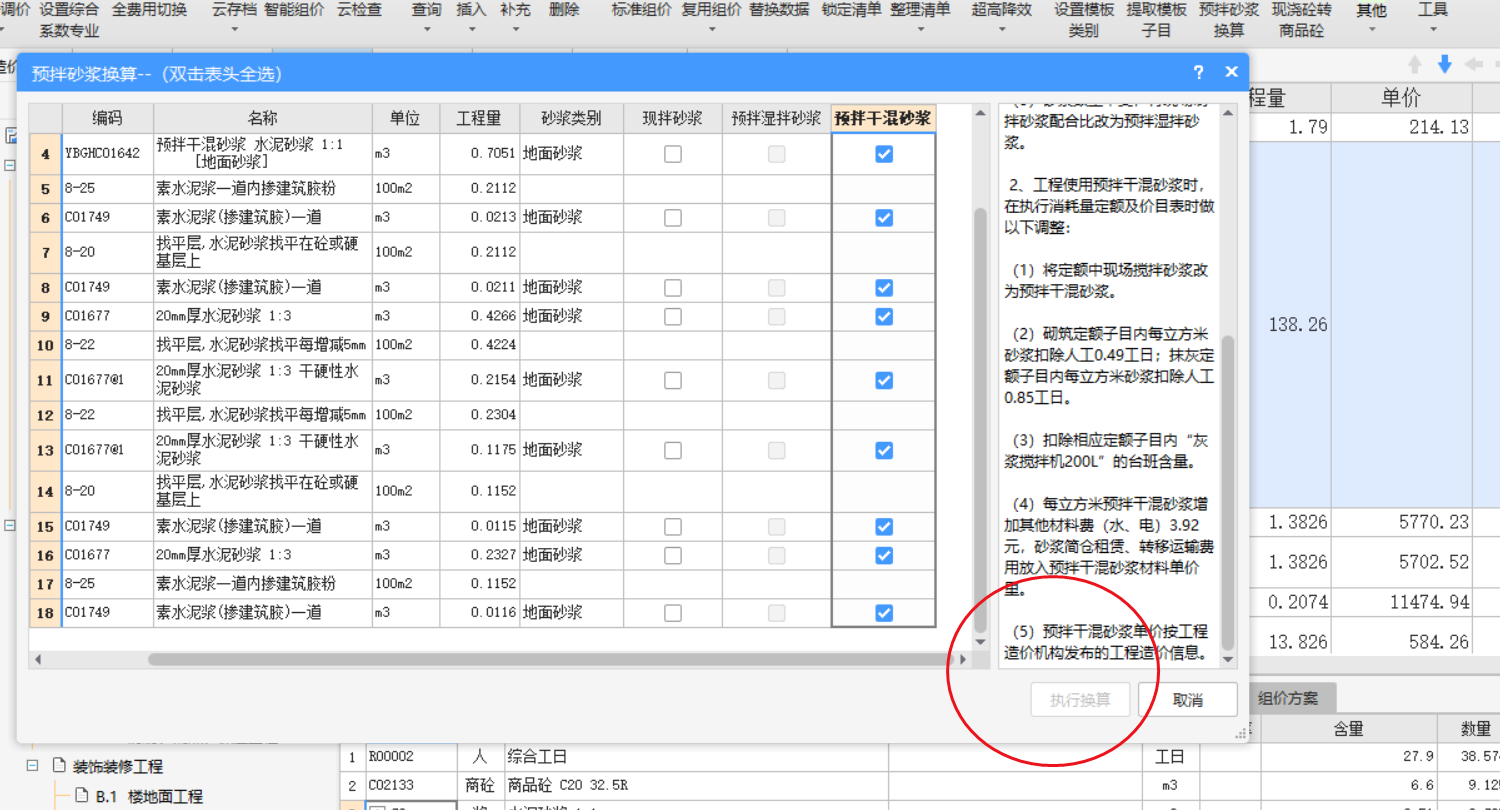Select 综合工日 cell in background table

696,757
